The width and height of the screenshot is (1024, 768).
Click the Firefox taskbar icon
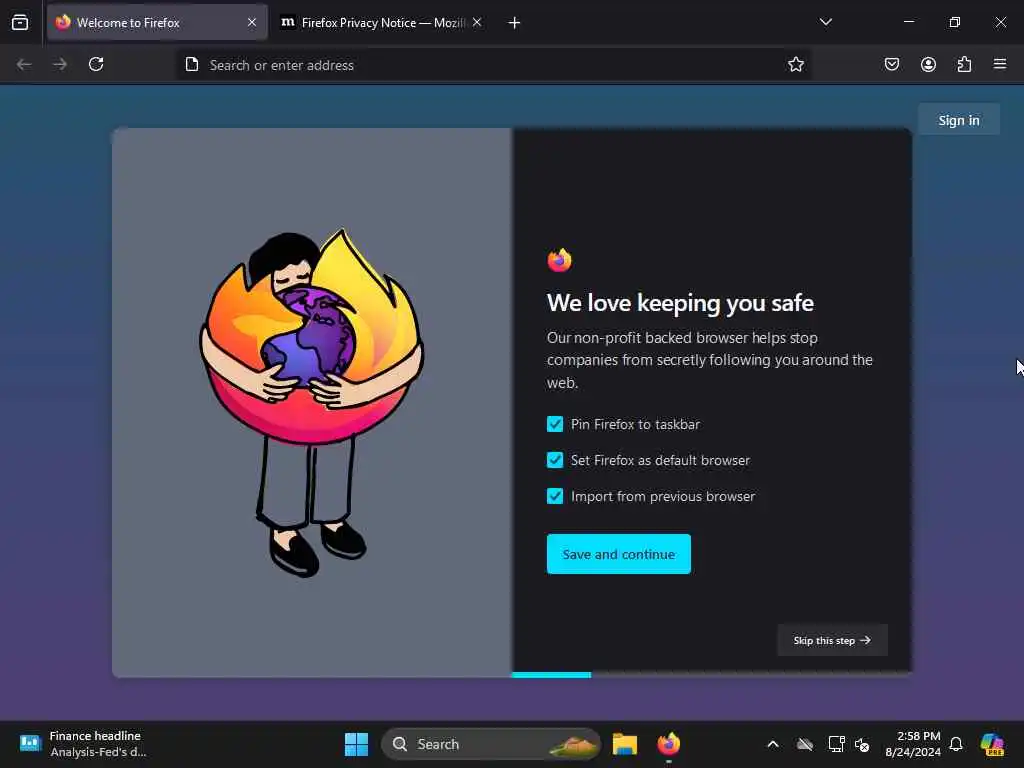668,744
